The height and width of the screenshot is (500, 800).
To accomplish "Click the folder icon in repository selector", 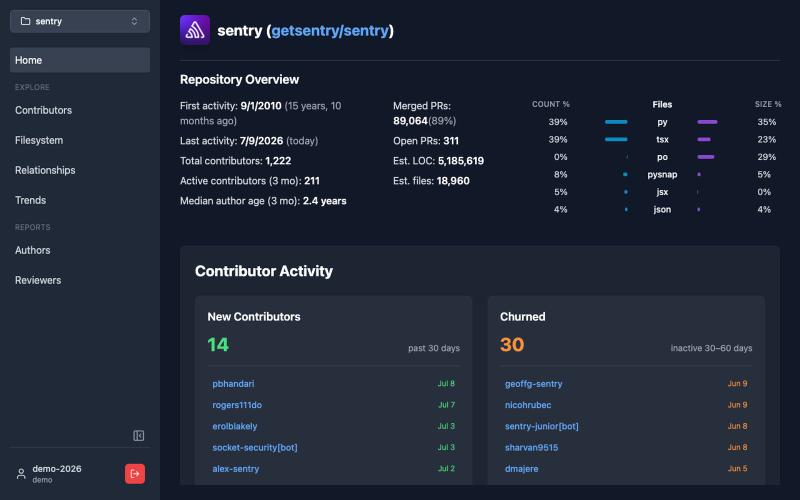I will click(25, 21).
